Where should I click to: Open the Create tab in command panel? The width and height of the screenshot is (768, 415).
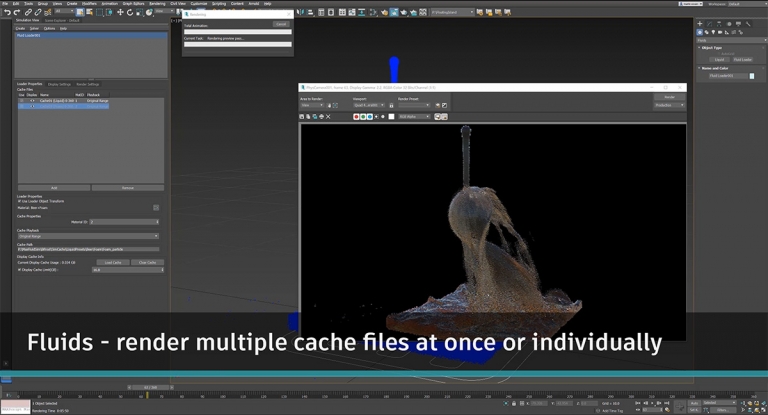(x=700, y=23)
